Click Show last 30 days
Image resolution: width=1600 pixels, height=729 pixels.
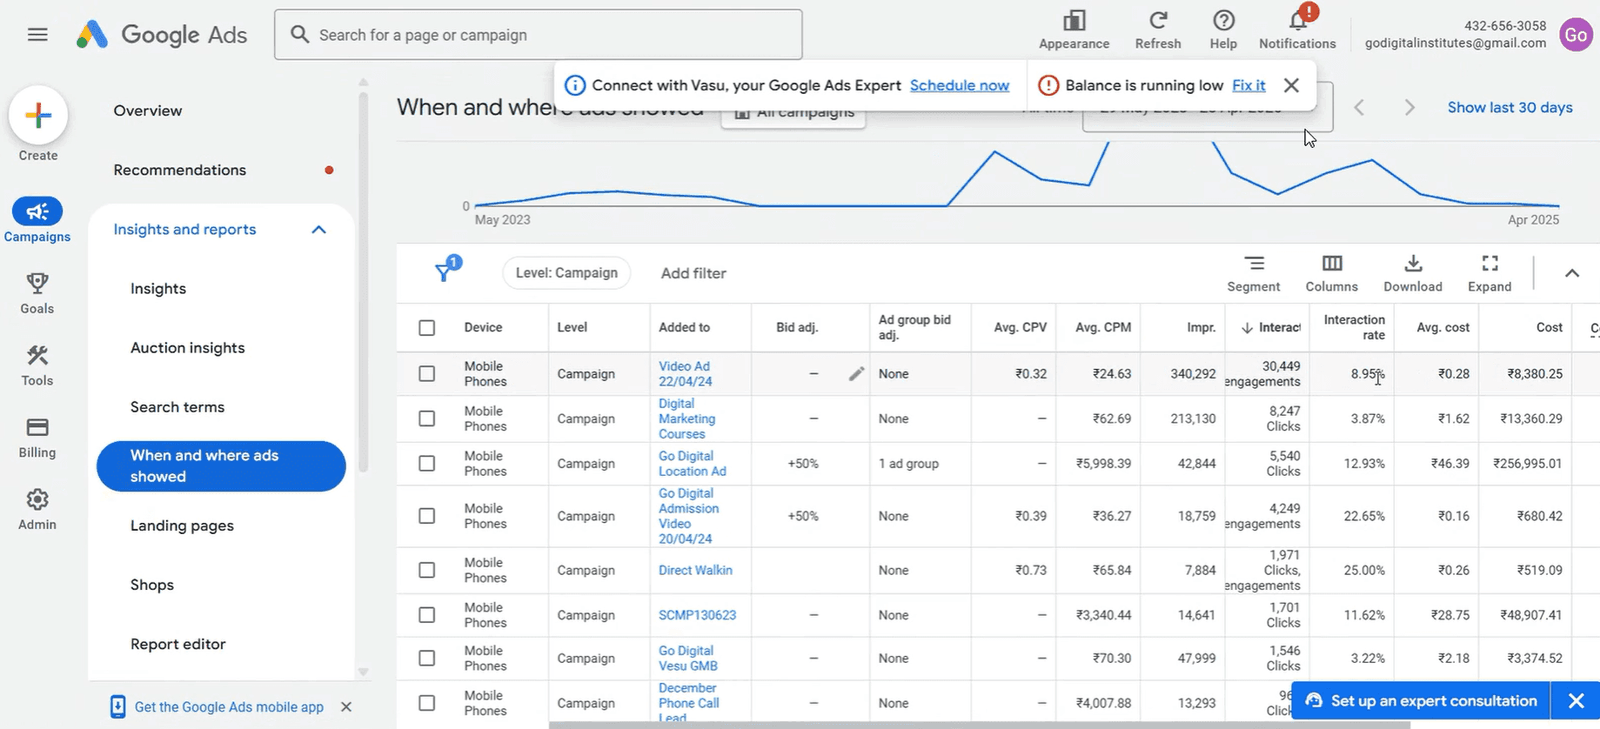pyautogui.click(x=1509, y=108)
